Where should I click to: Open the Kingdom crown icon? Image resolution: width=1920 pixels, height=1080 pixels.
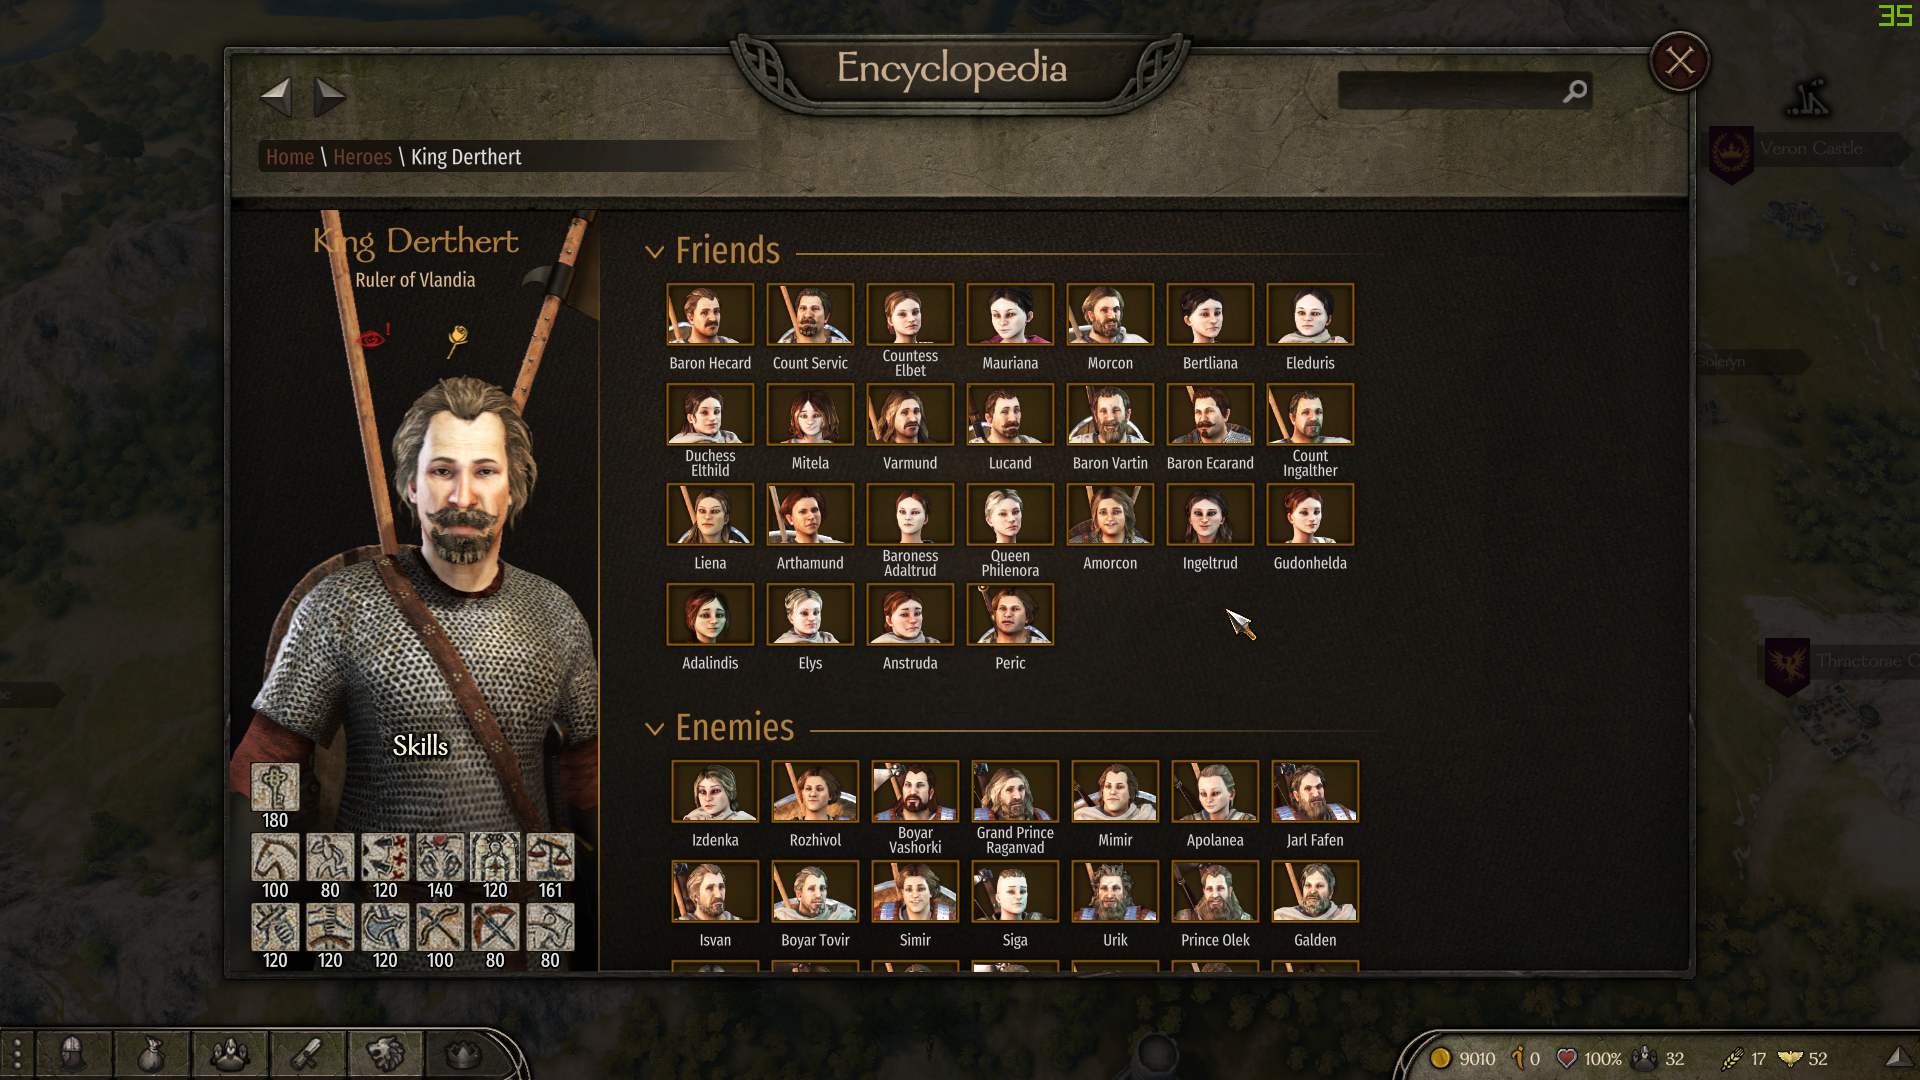(462, 1053)
